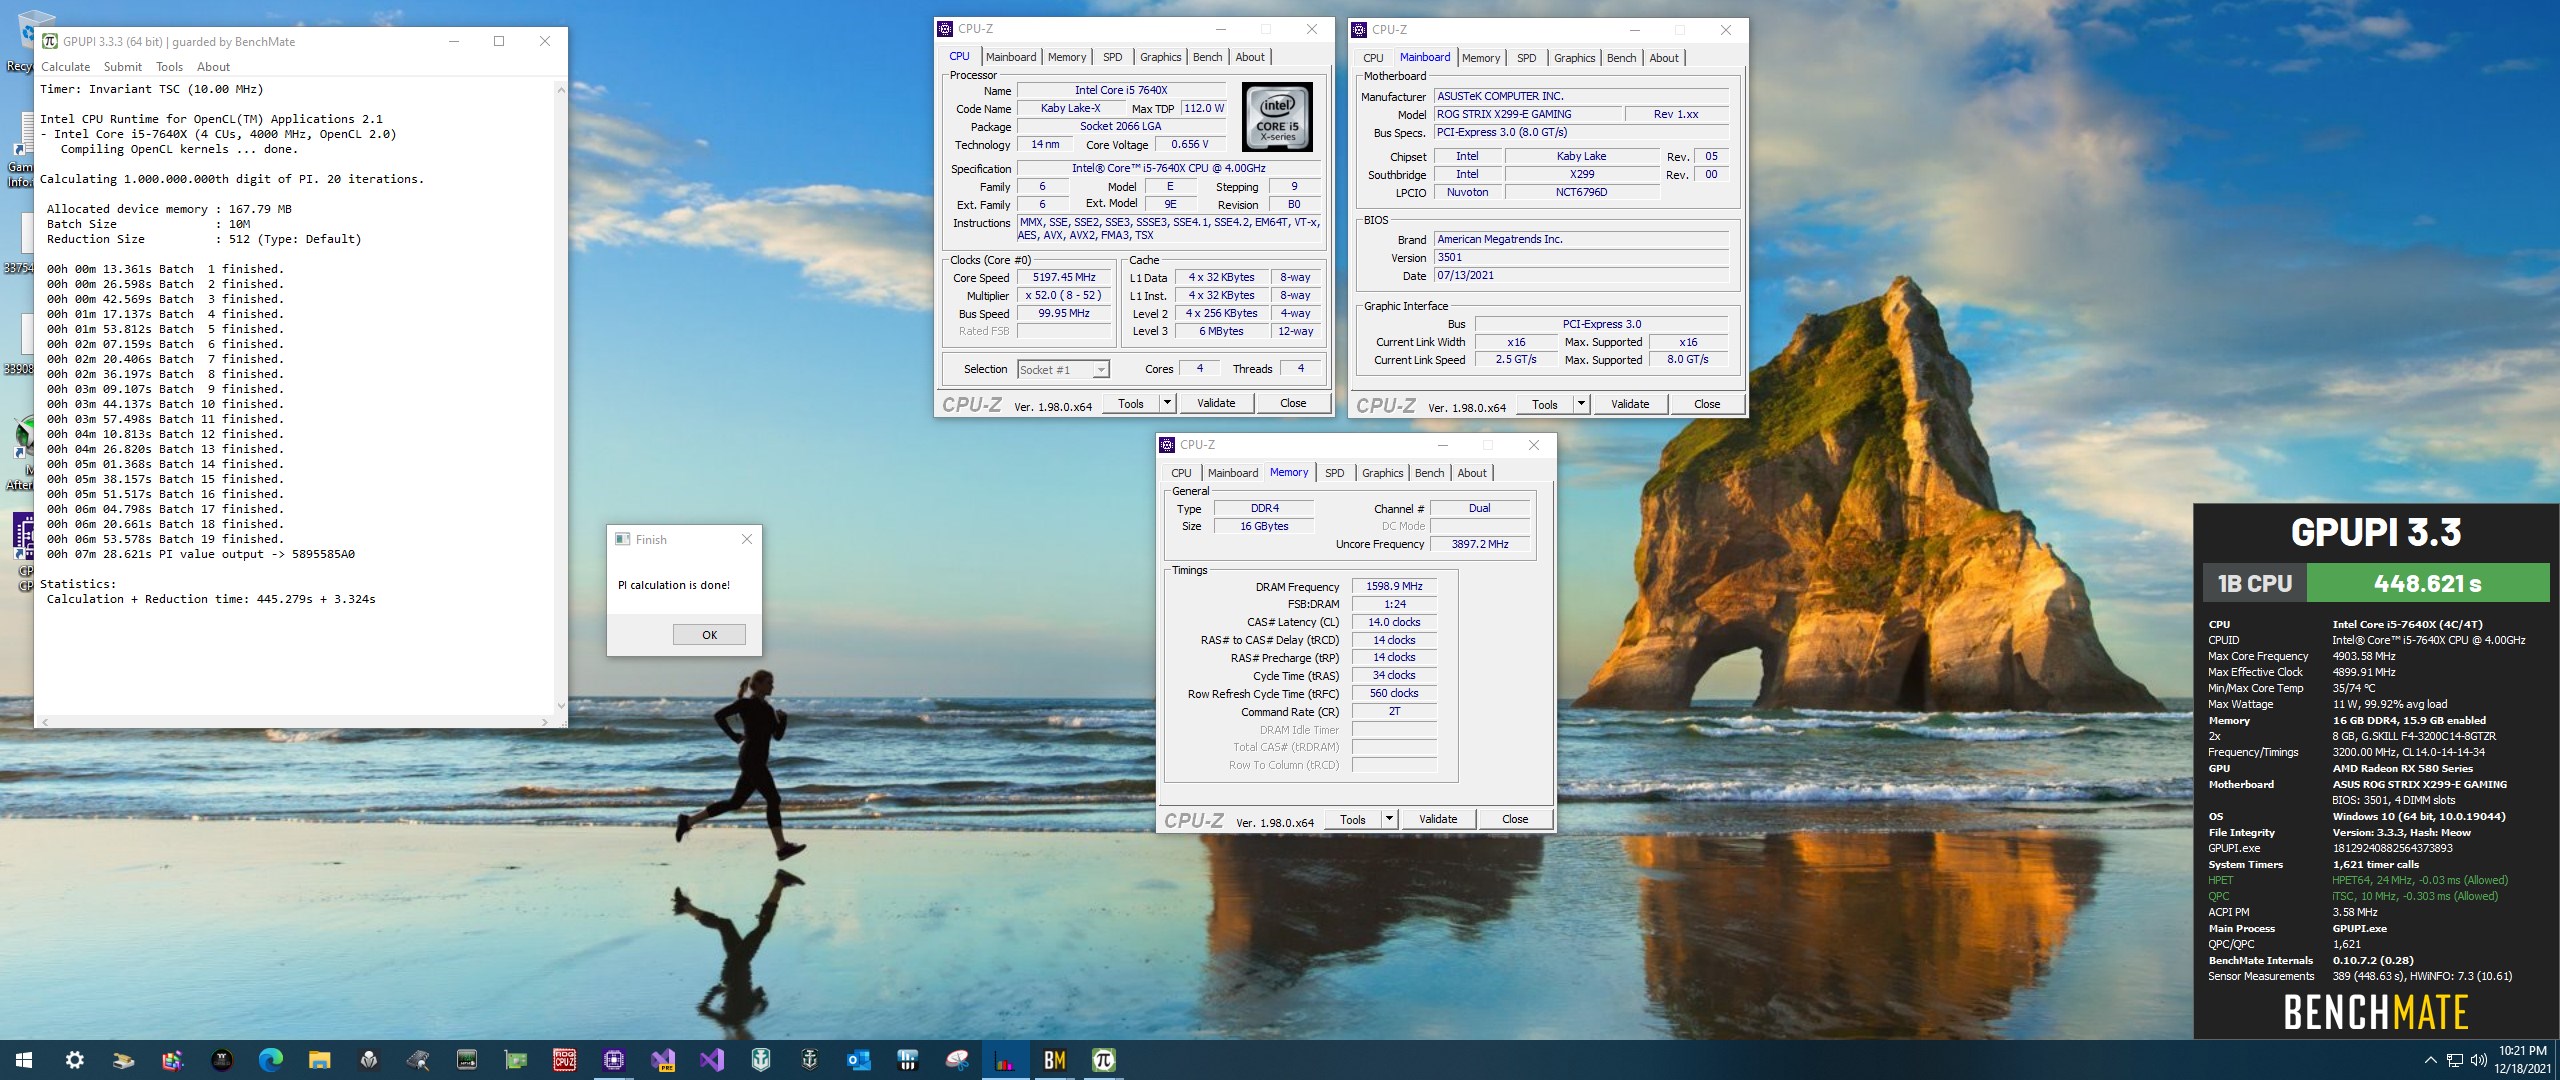Image resolution: width=2560 pixels, height=1080 pixels.
Task: Click the line 'PI value output -> 5895585A0'
Action: point(200,554)
